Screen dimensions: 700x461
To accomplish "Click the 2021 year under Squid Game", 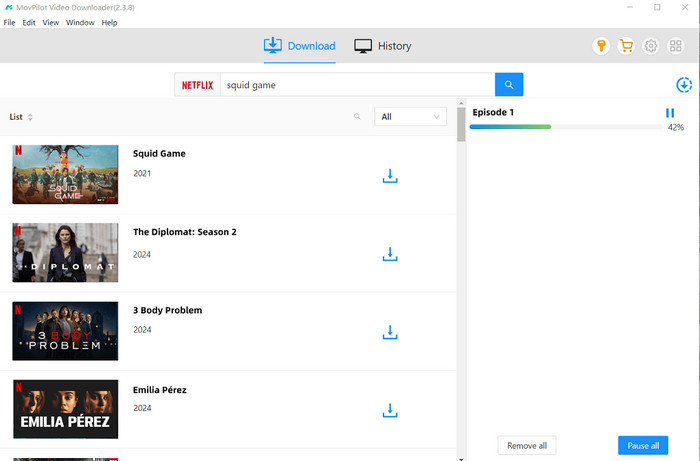I will pos(142,174).
